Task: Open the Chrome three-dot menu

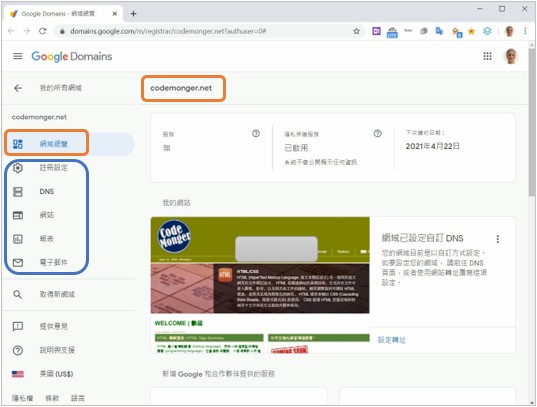Action: [525, 31]
